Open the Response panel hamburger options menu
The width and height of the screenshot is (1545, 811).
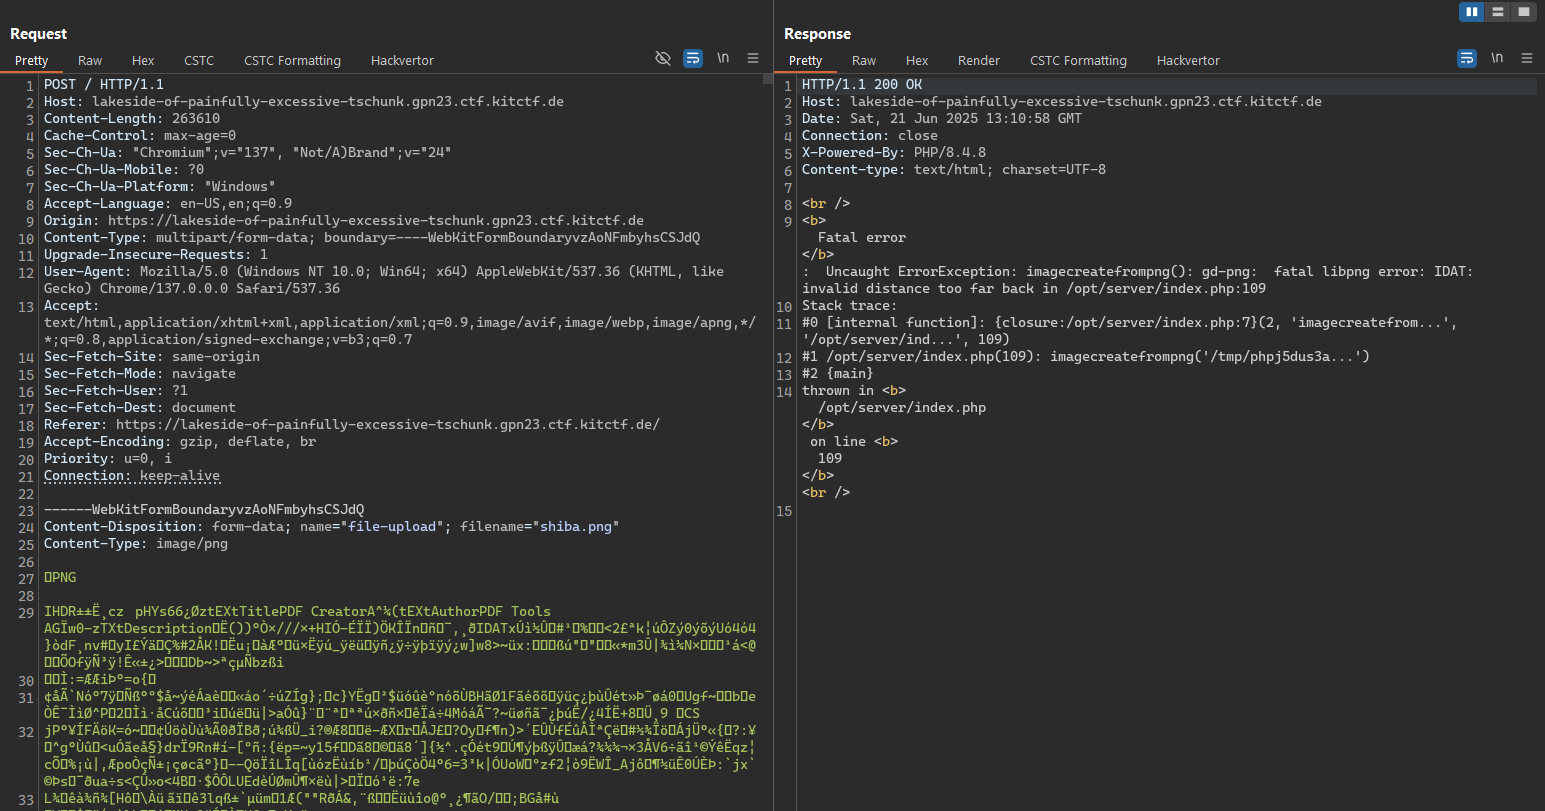1527,58
